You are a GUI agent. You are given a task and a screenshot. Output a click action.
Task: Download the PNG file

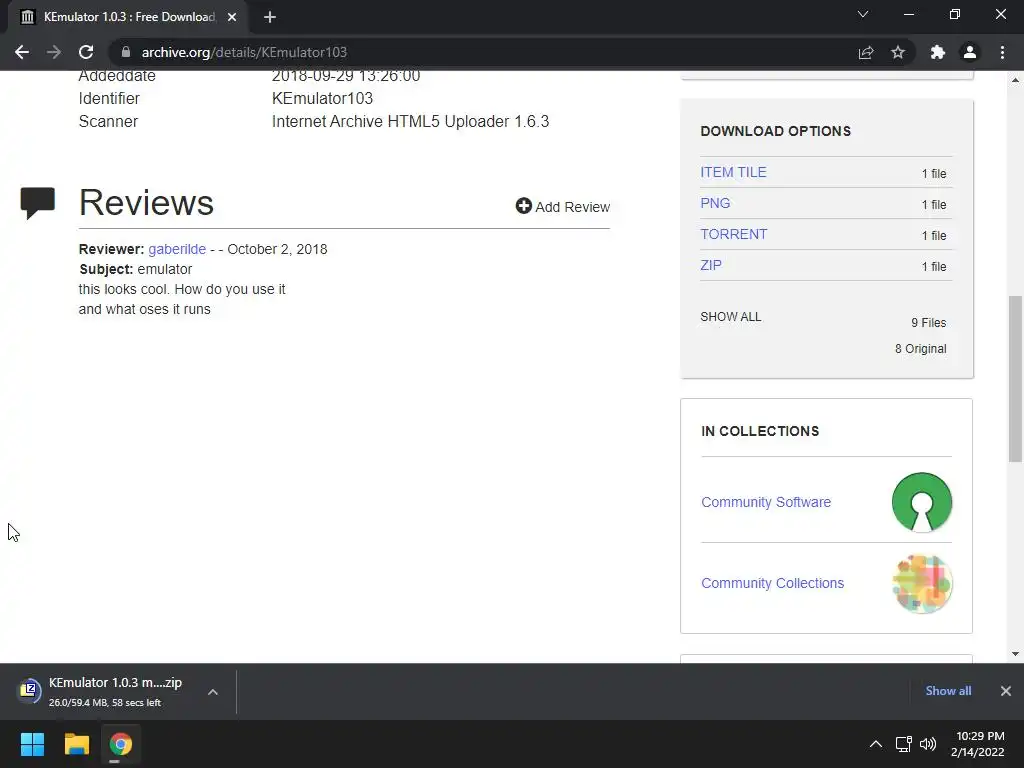point(715,203)
